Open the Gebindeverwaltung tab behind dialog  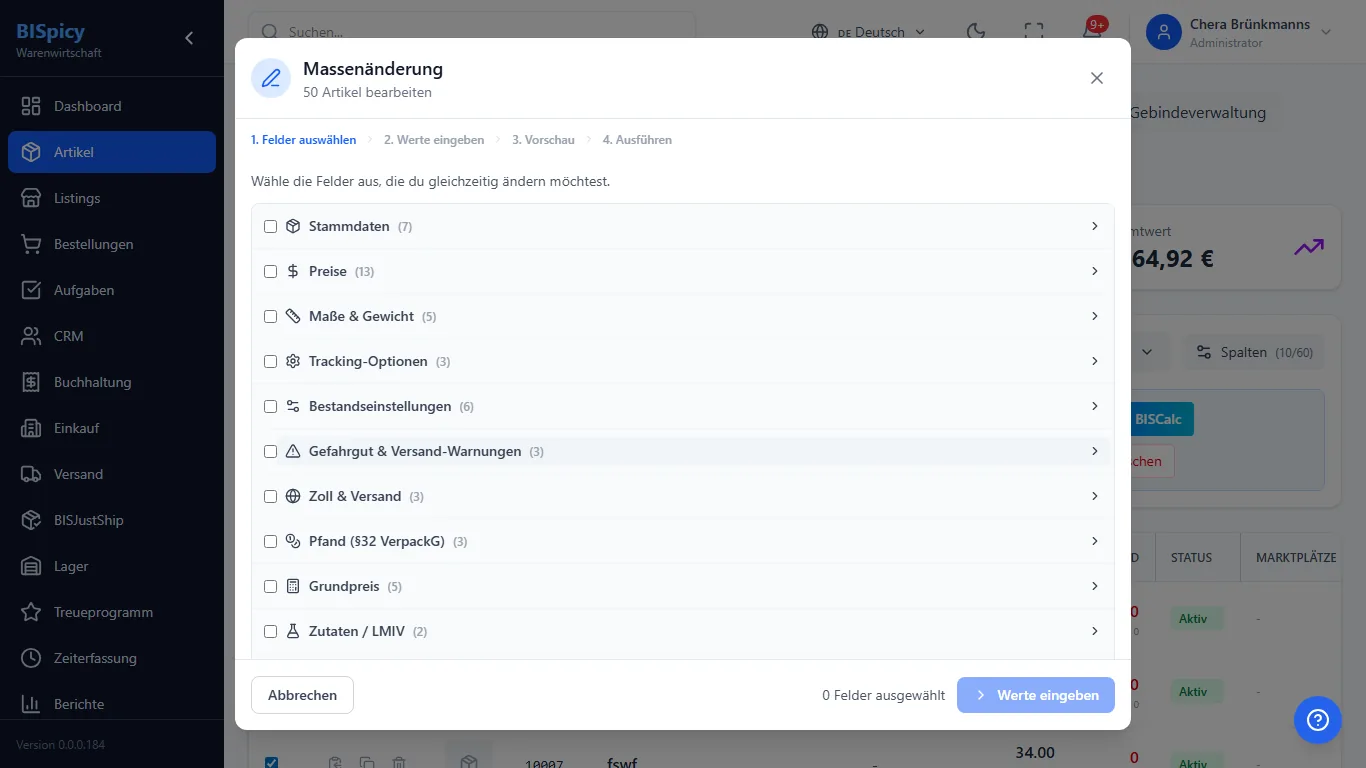click(x=1197, y=113)
